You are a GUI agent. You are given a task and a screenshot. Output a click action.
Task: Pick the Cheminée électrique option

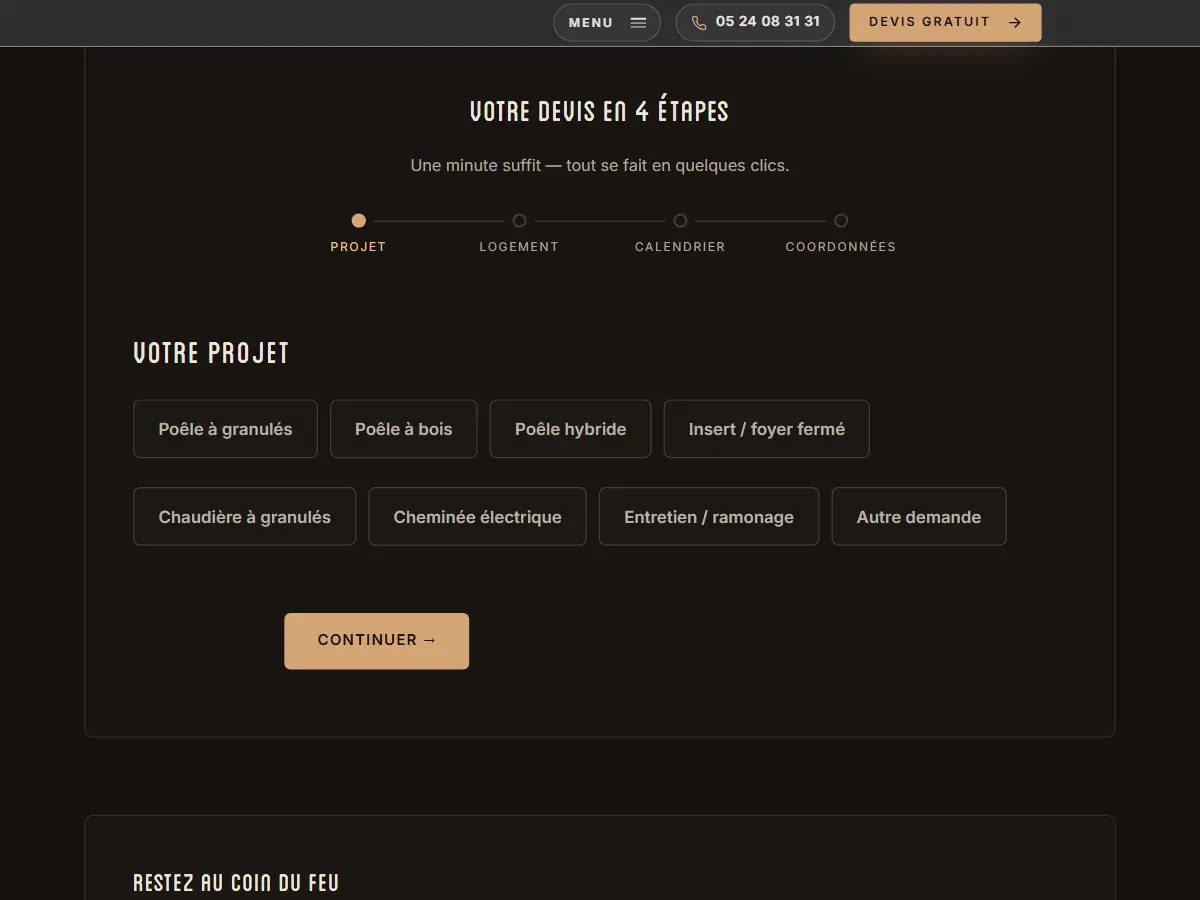point(478,517)
